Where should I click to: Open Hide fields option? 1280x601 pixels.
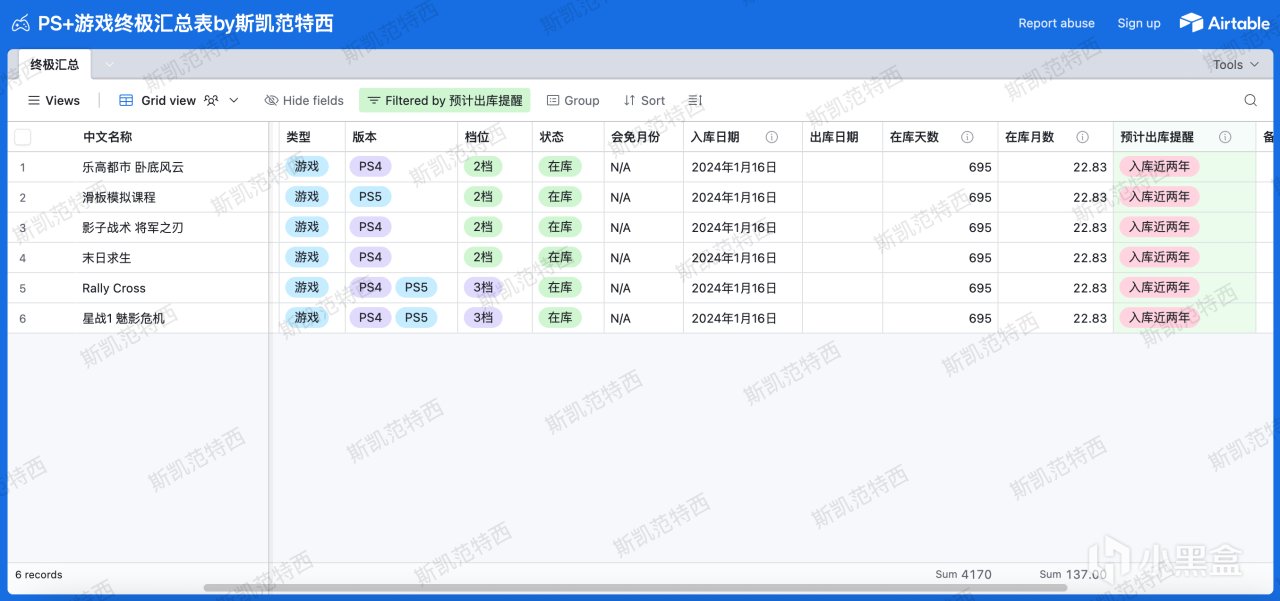pos(304,100)
